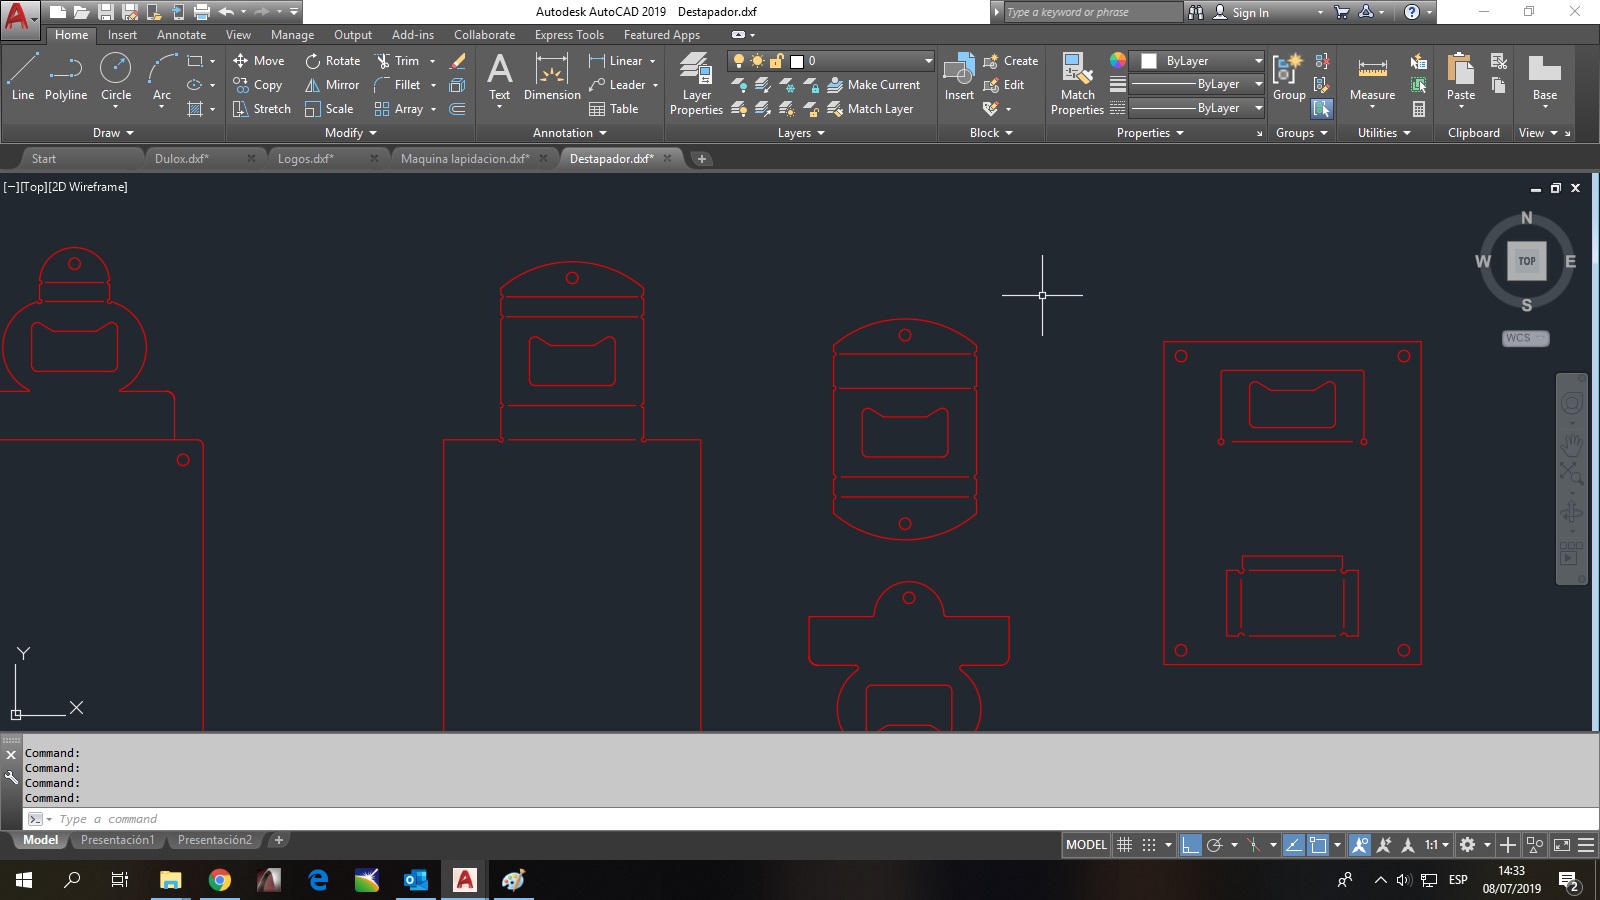Select the Line drawing tool
Image resolution: width=1600 pixels, height=900 pixels.
click(x=23, y=77)
